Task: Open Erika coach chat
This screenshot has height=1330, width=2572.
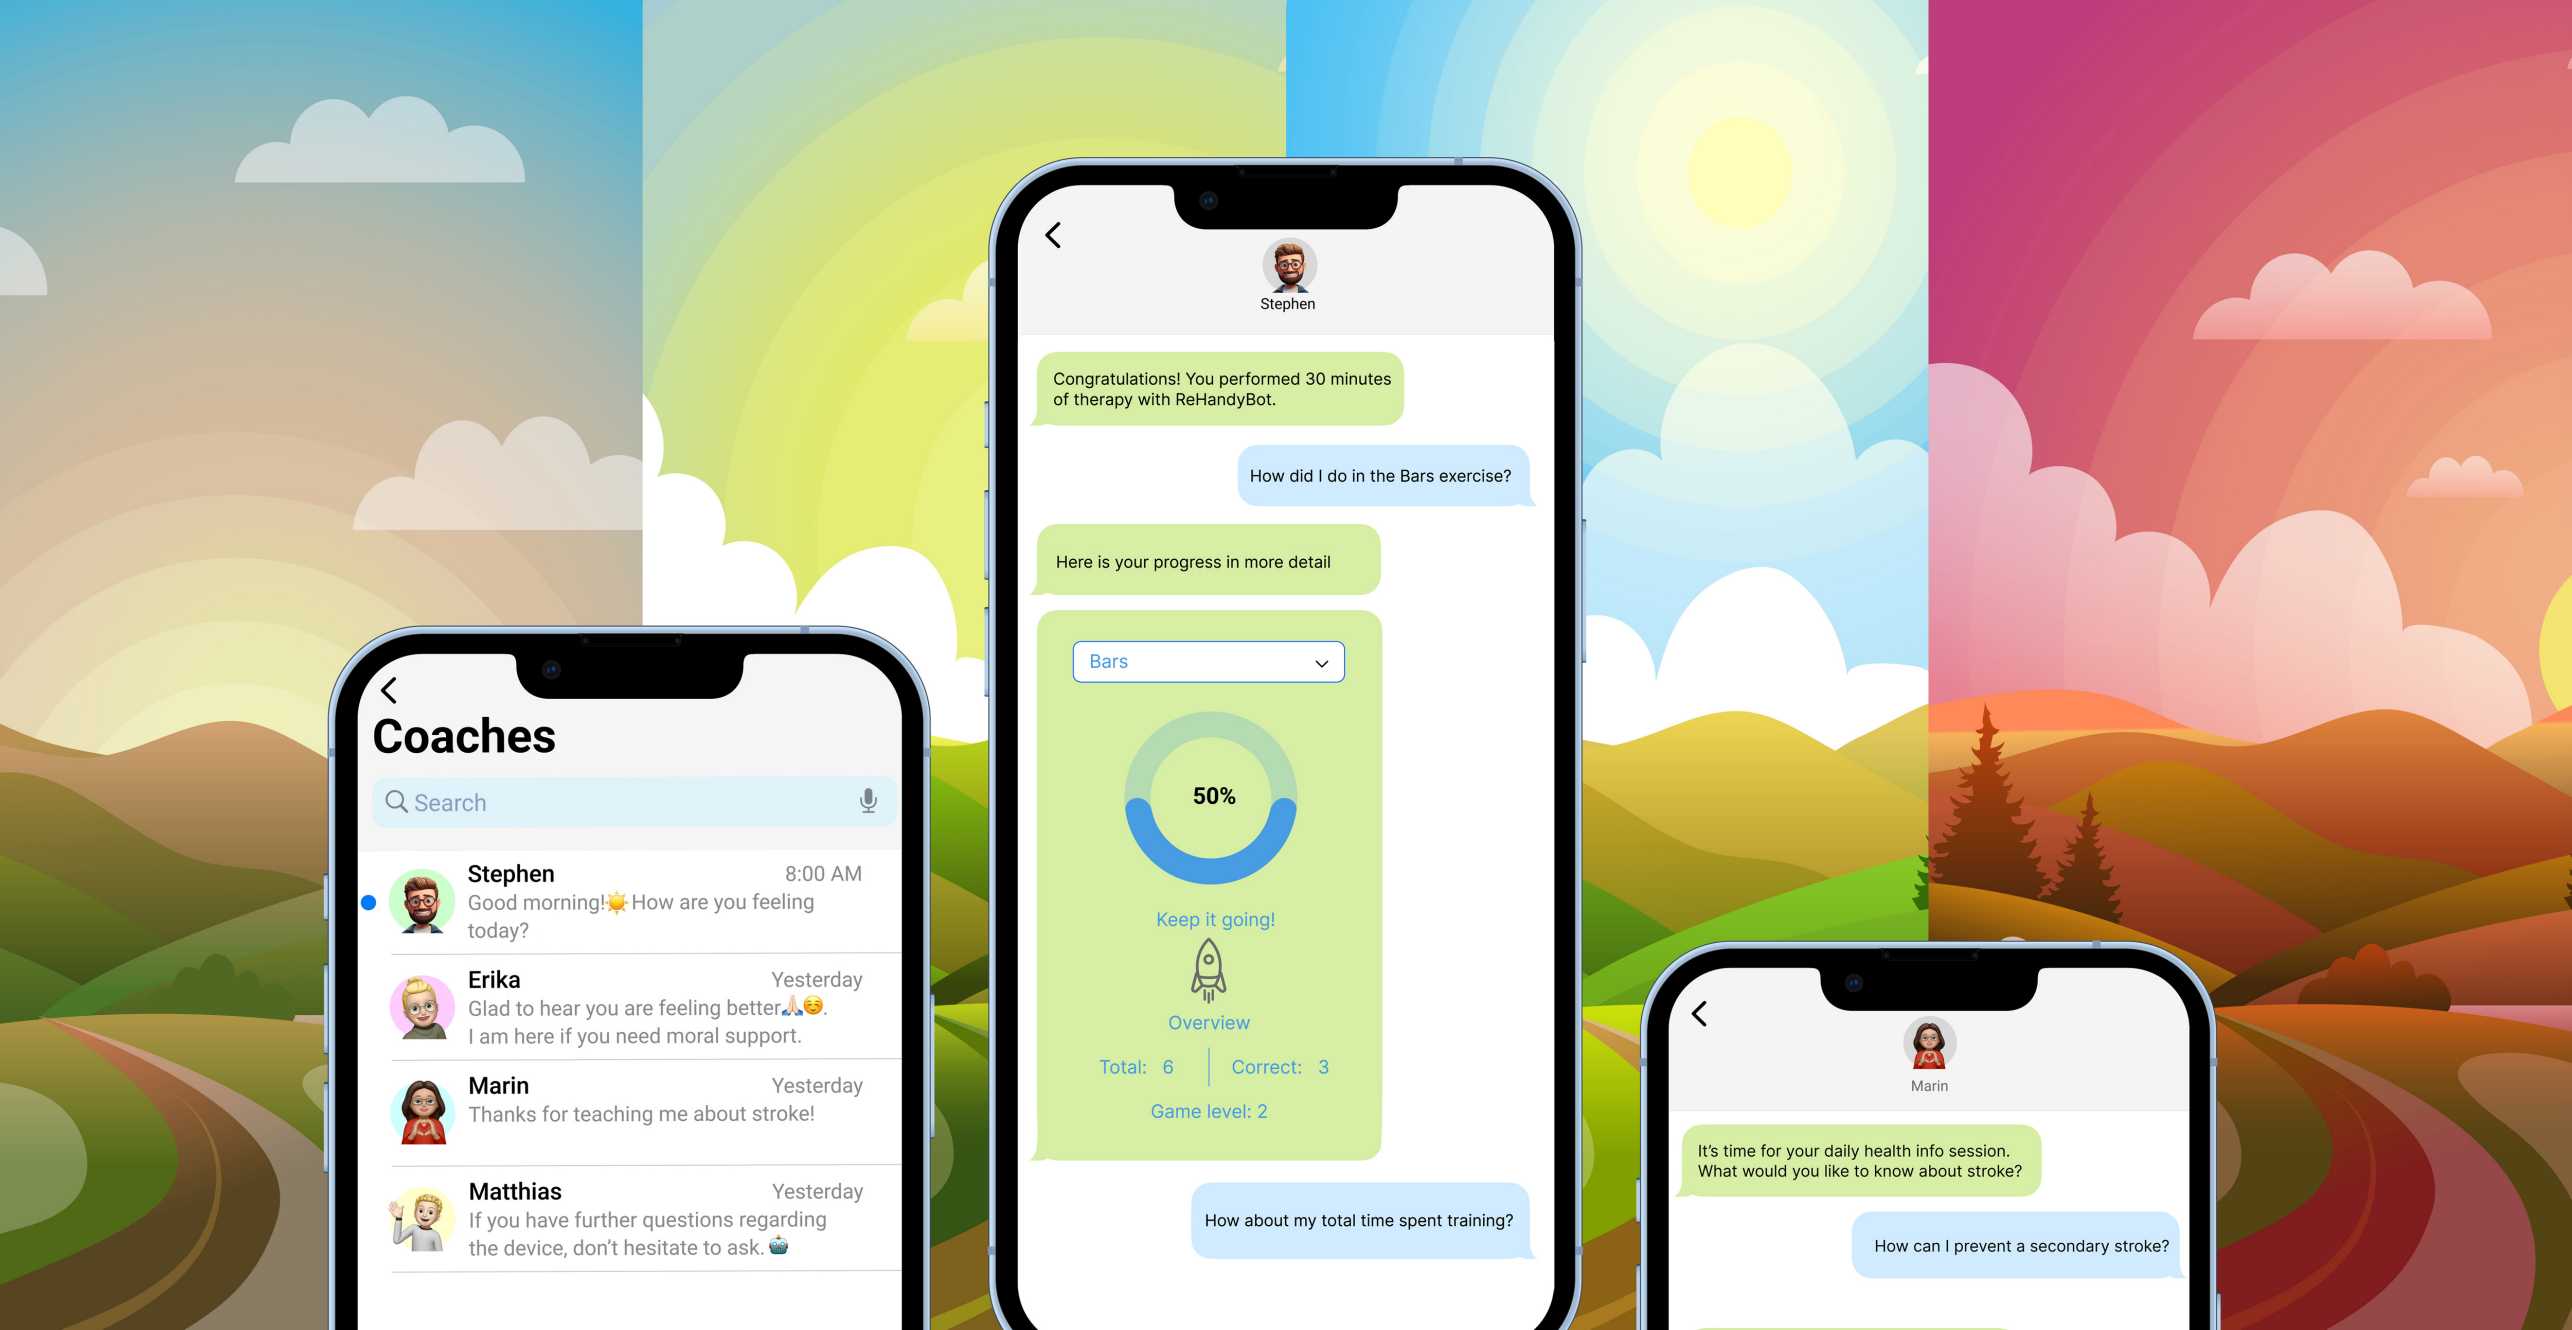Action: point(627,1006)
